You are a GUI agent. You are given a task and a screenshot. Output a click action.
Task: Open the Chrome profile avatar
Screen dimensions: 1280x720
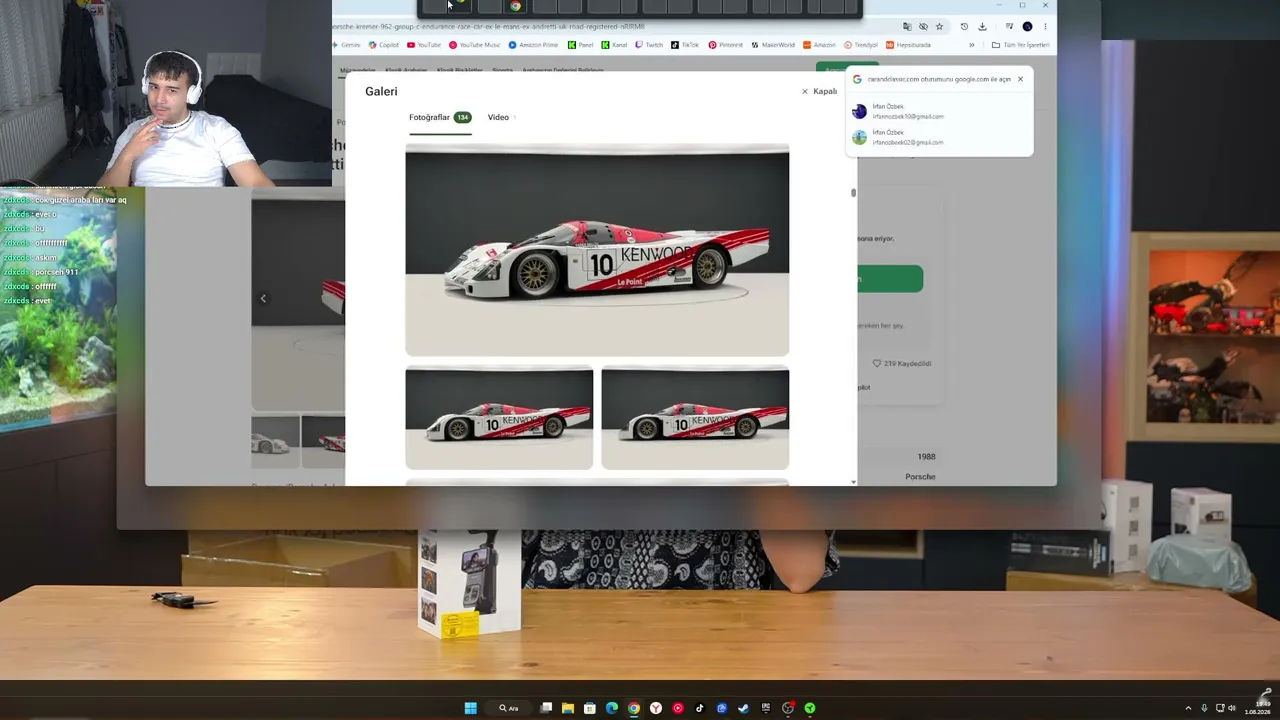(1027, 27)
